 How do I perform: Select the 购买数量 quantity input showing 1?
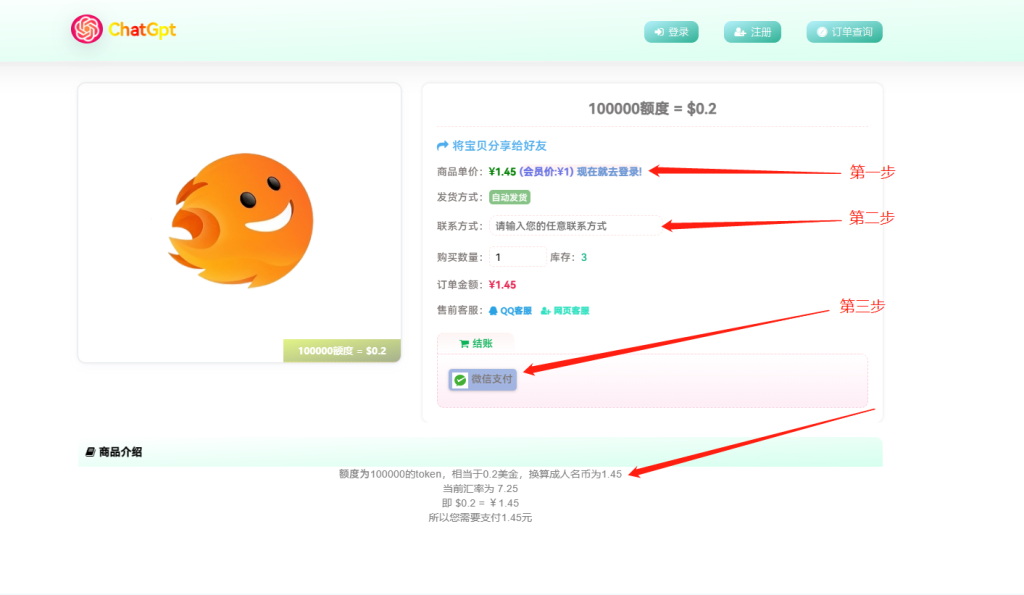pos(516,255)
